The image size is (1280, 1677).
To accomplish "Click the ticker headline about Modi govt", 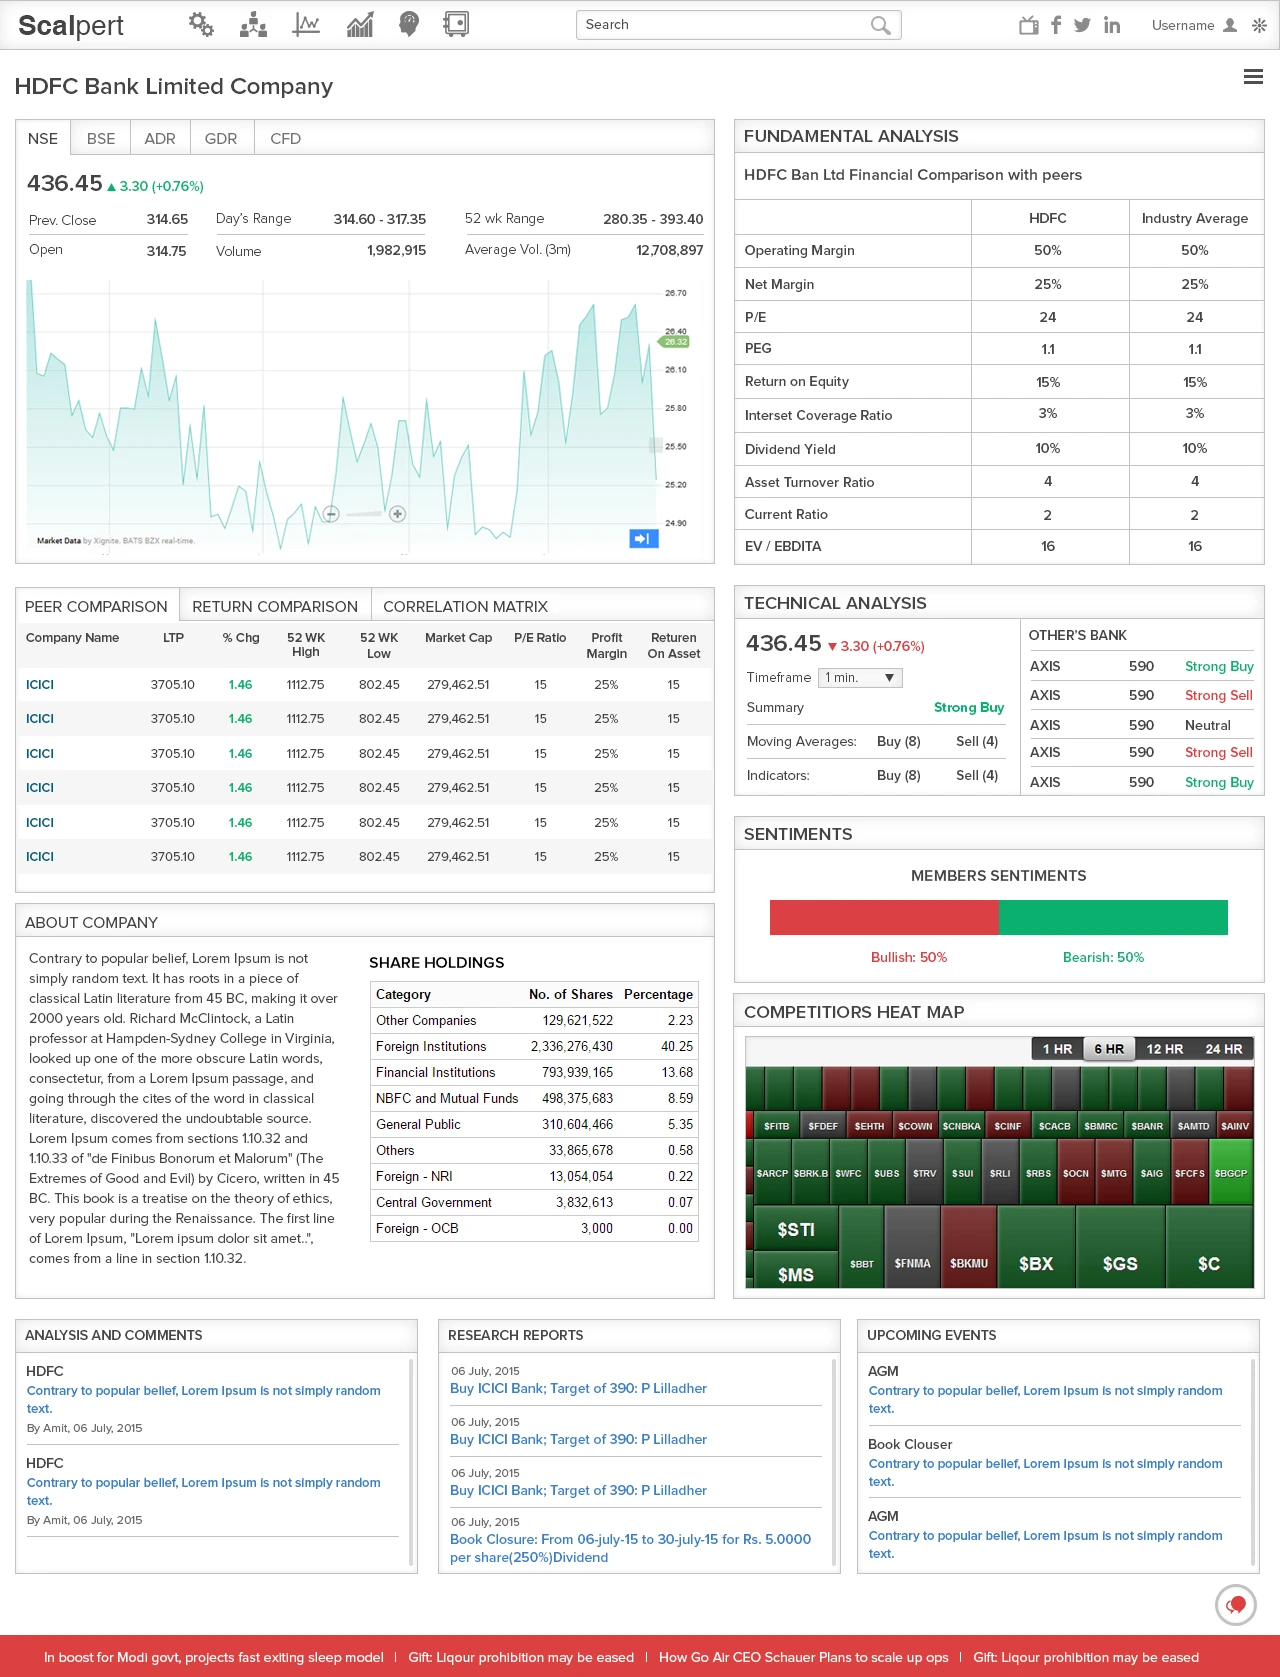I will (x=214, y=1657).
